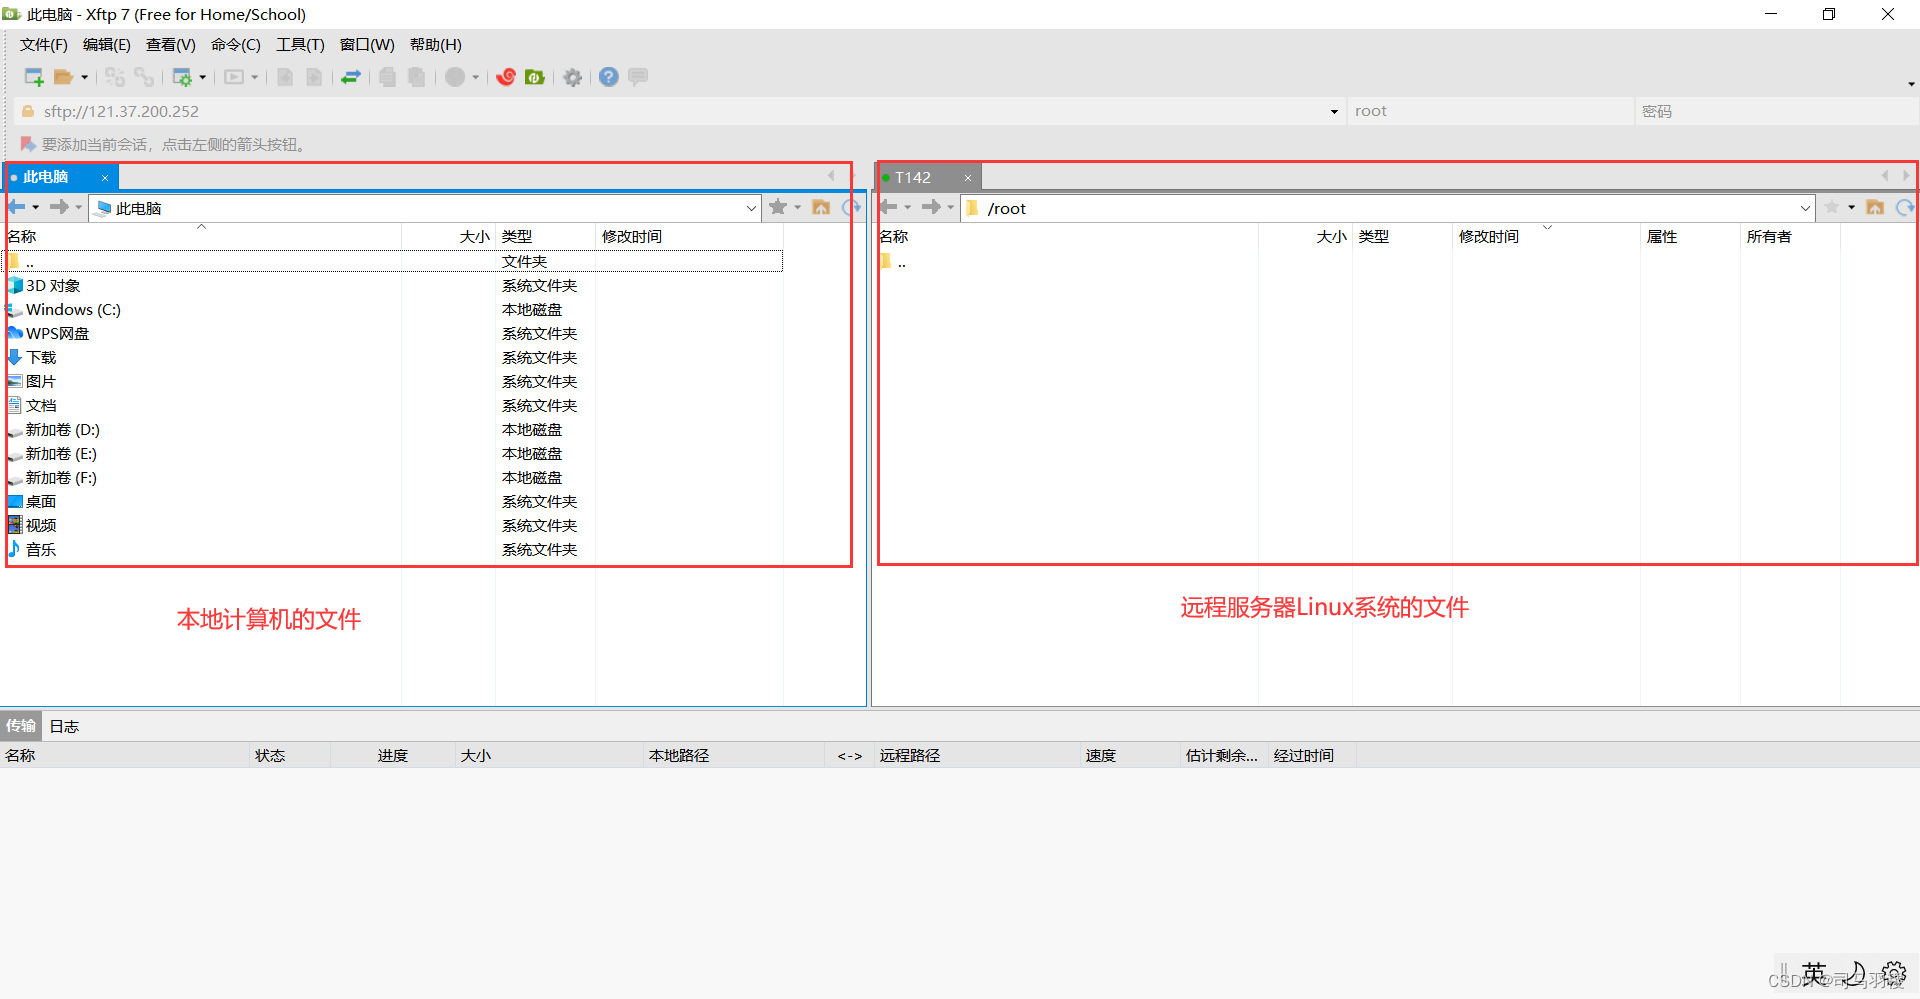
Task: Open the 工具(T) menu
Action: 300,45
